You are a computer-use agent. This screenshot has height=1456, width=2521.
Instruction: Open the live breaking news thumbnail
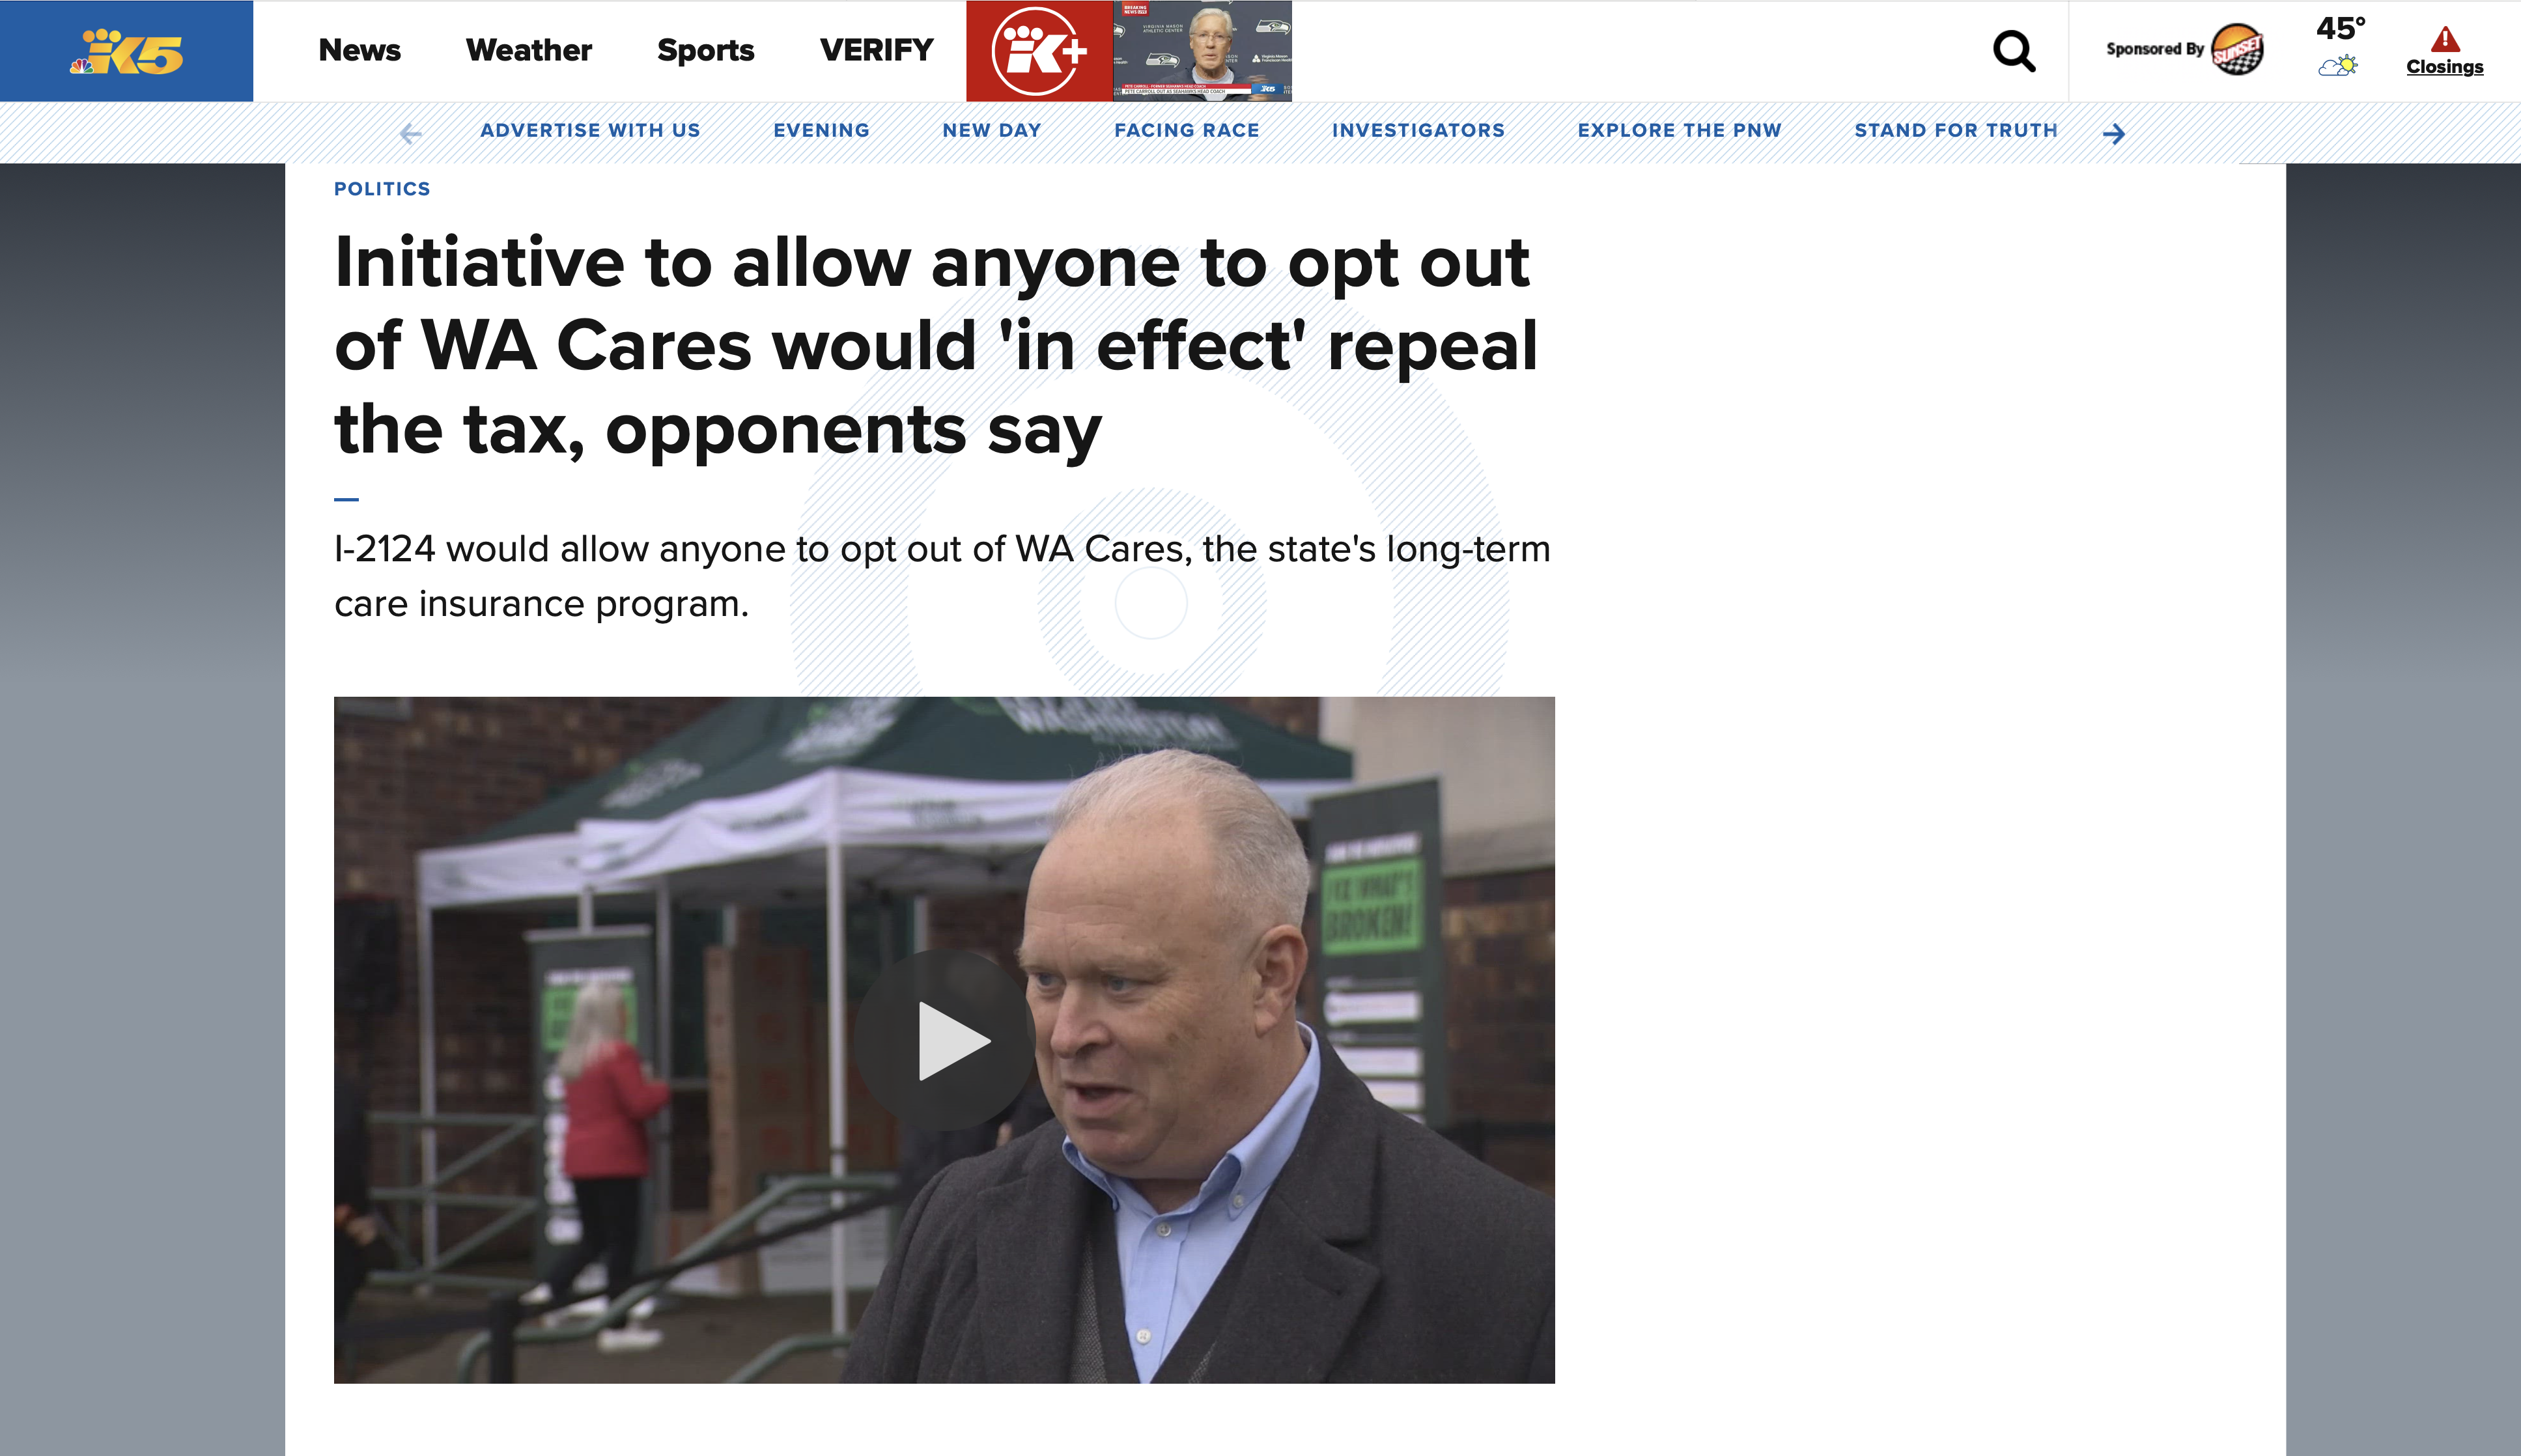click(x=1202, y=51)
